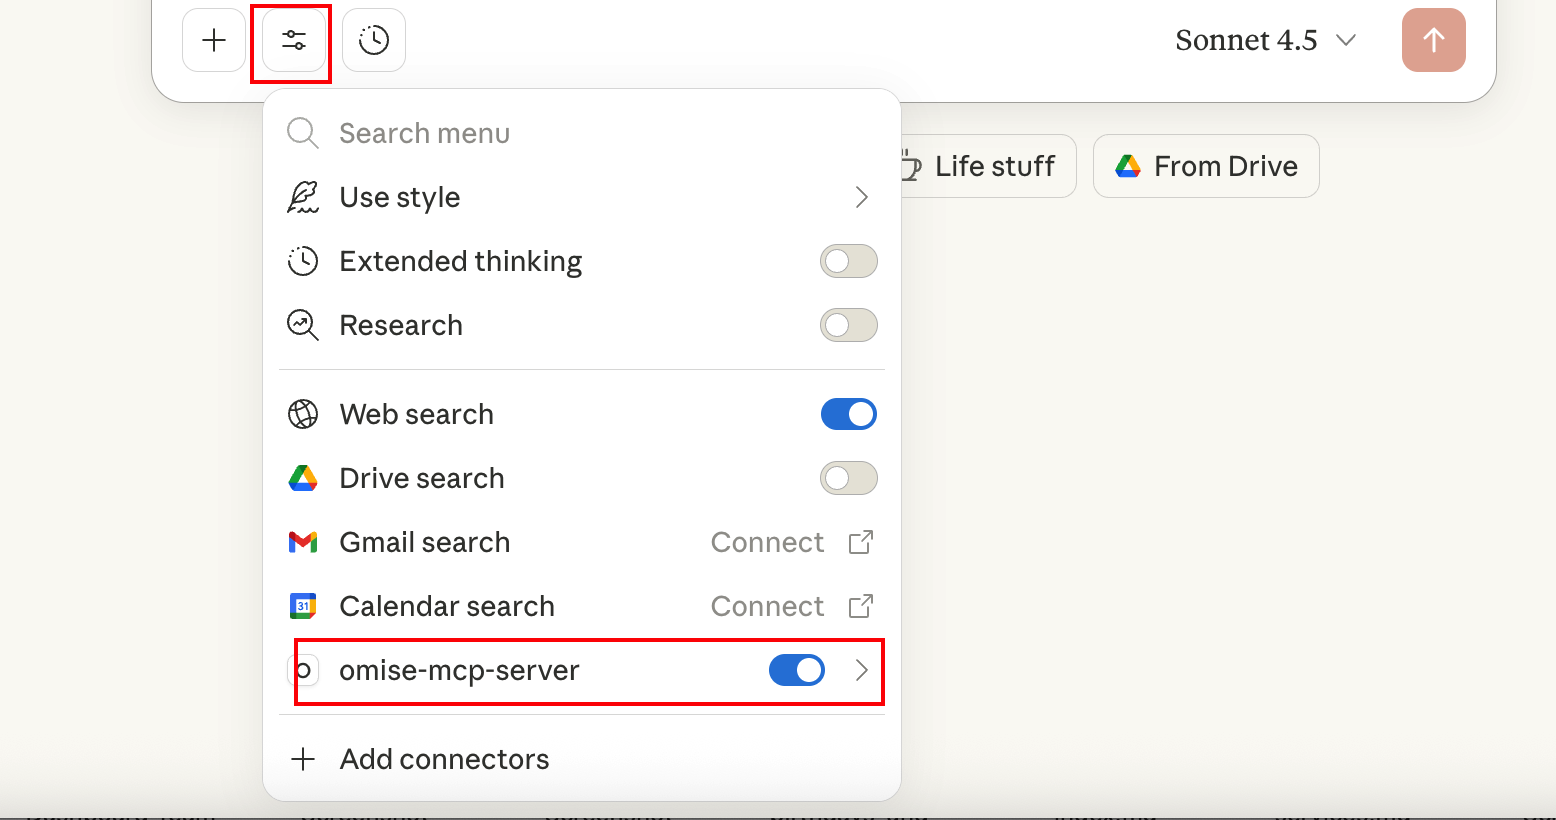Click the From Drive suggestion button
Screen dimensions: 1556x820
pos(1206,167)
